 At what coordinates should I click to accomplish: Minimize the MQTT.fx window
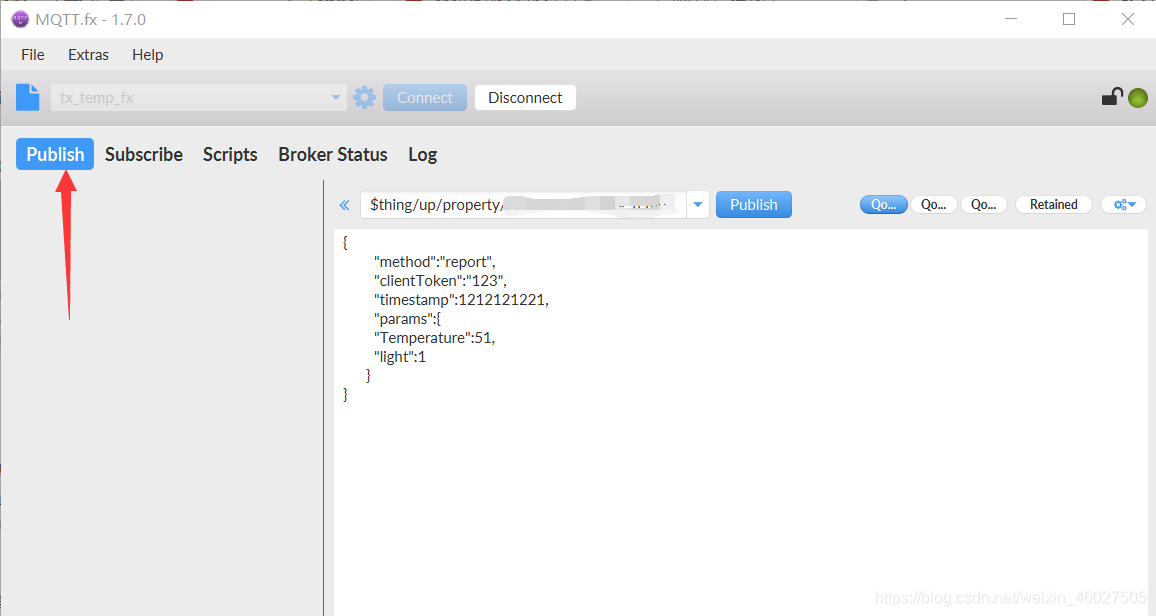click(1011, 19)
